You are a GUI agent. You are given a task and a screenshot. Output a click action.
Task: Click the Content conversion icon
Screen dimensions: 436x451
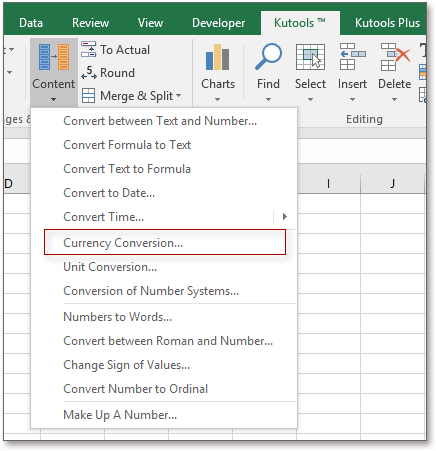(x=54, y=57)
